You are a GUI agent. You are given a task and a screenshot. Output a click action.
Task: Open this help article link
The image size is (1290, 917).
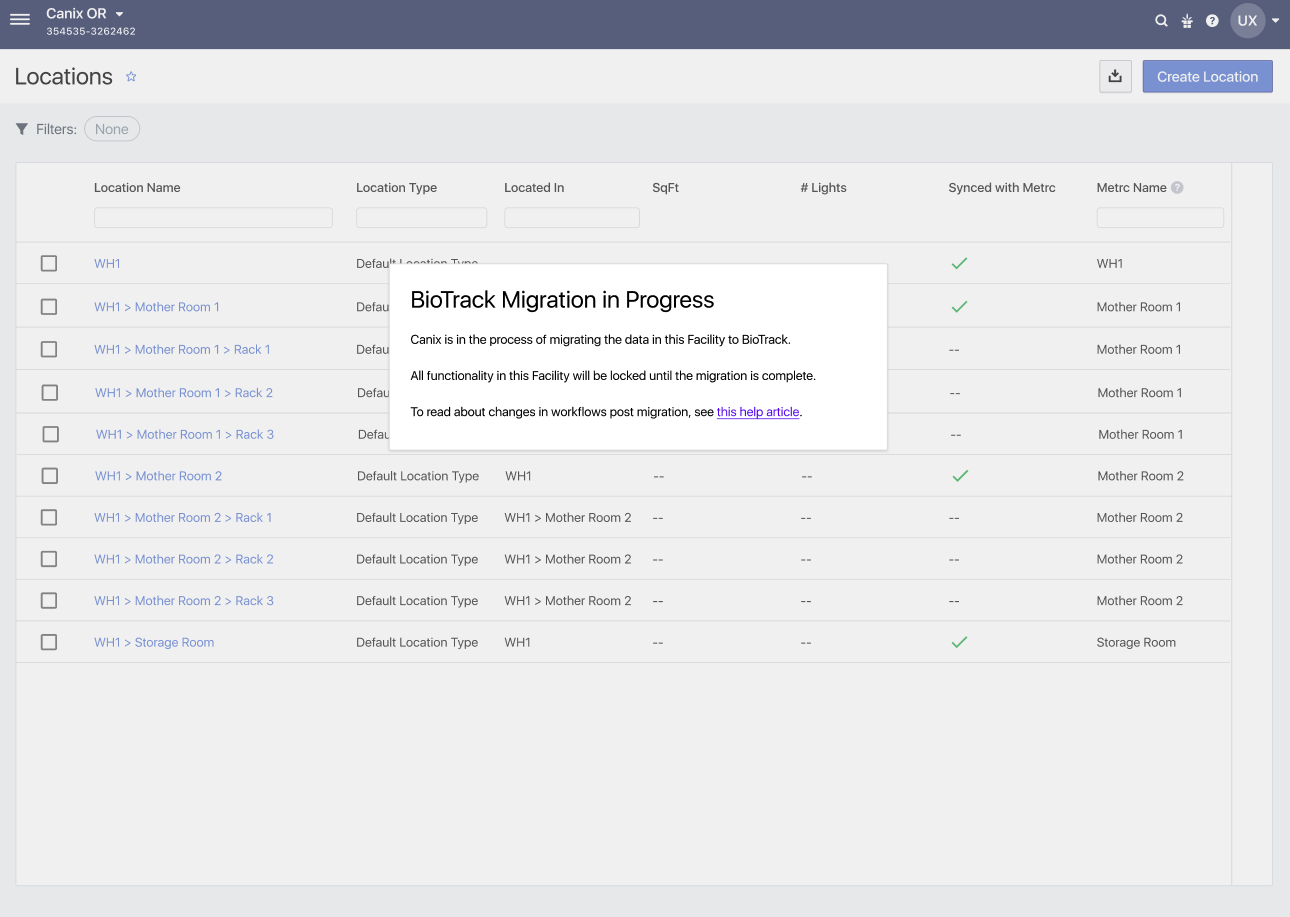(758, 412)
